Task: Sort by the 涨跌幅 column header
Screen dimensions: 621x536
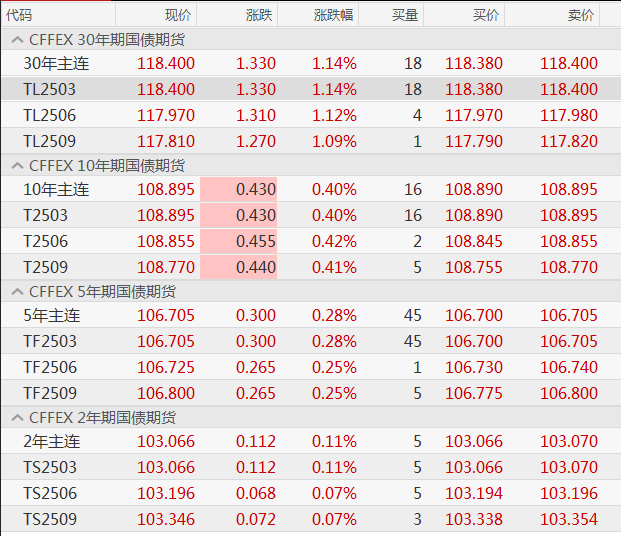Action: [x=318, y=15]
